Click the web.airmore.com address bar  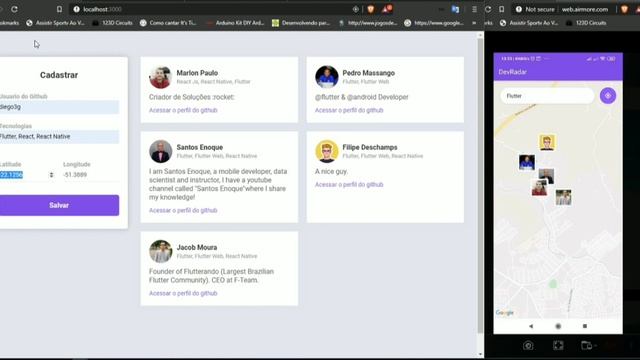coord(584,9)
